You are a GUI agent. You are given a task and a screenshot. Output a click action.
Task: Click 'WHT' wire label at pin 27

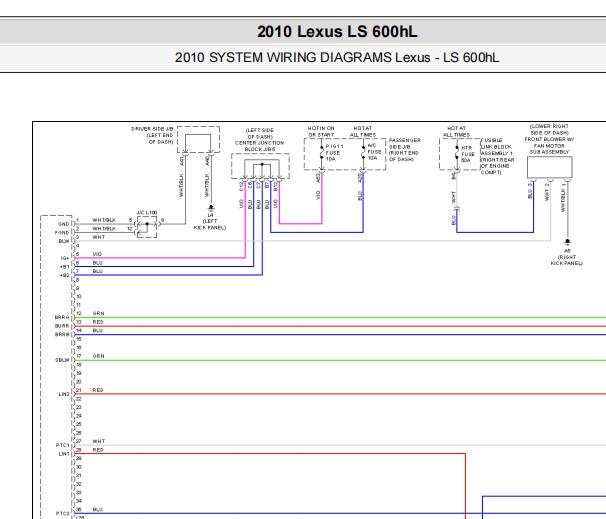[99, 441]
